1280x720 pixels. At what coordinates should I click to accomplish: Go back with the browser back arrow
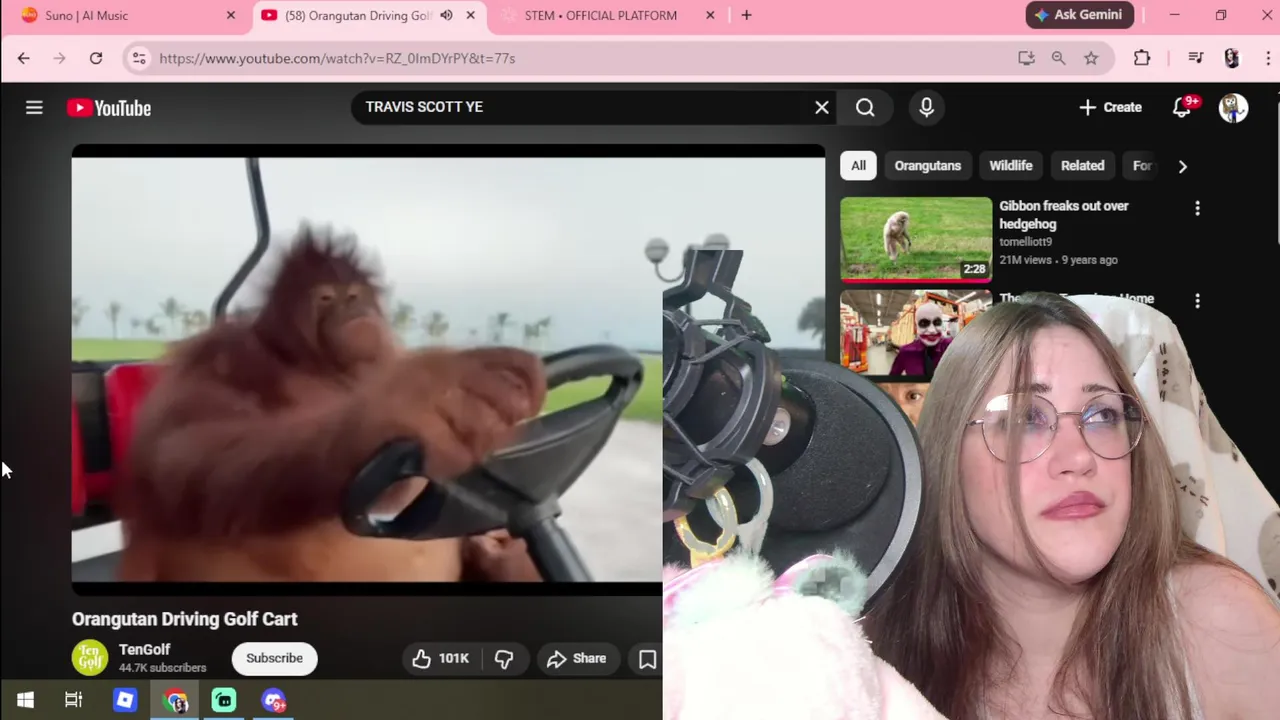[x=23, y=58]
